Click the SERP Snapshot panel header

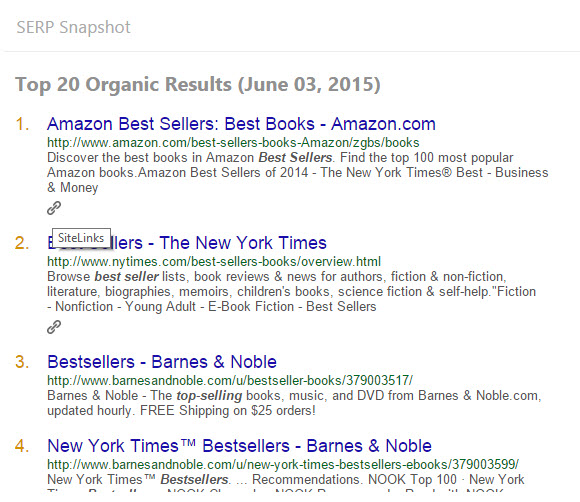tap(73, 27)
